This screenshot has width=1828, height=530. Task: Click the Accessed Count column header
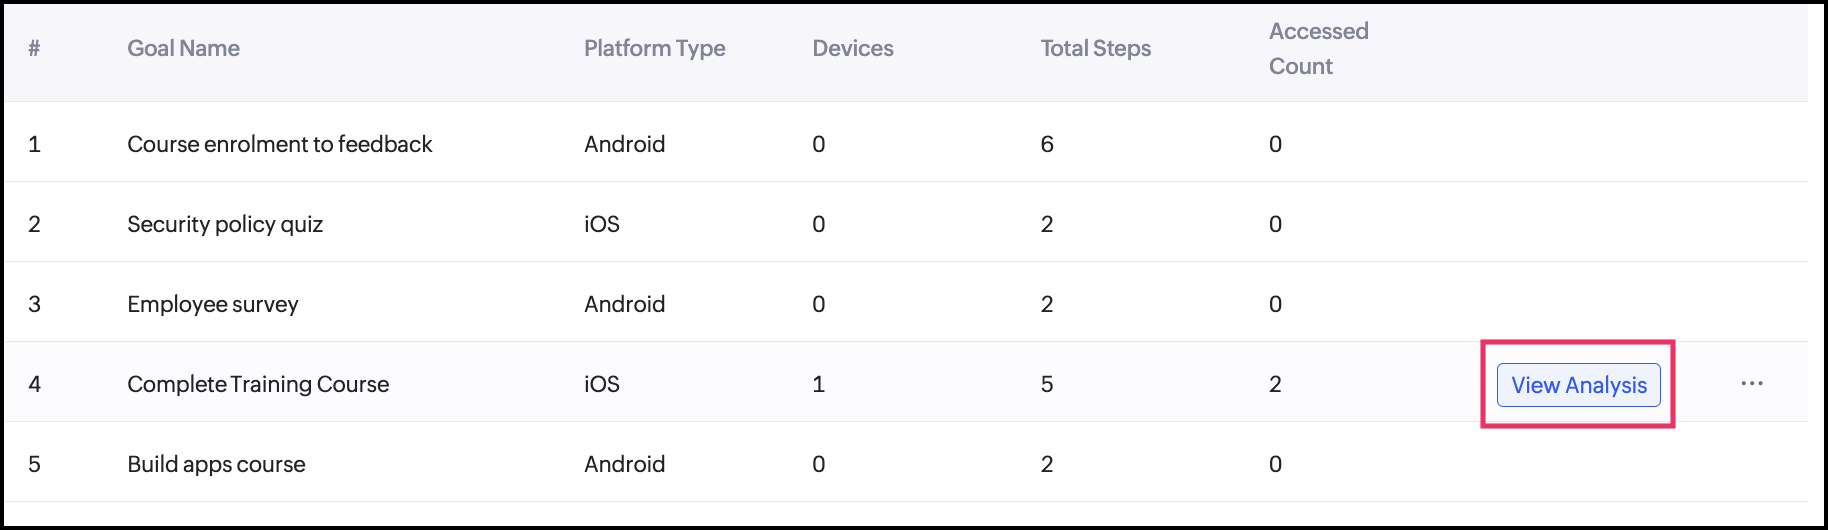point(1318,48)
